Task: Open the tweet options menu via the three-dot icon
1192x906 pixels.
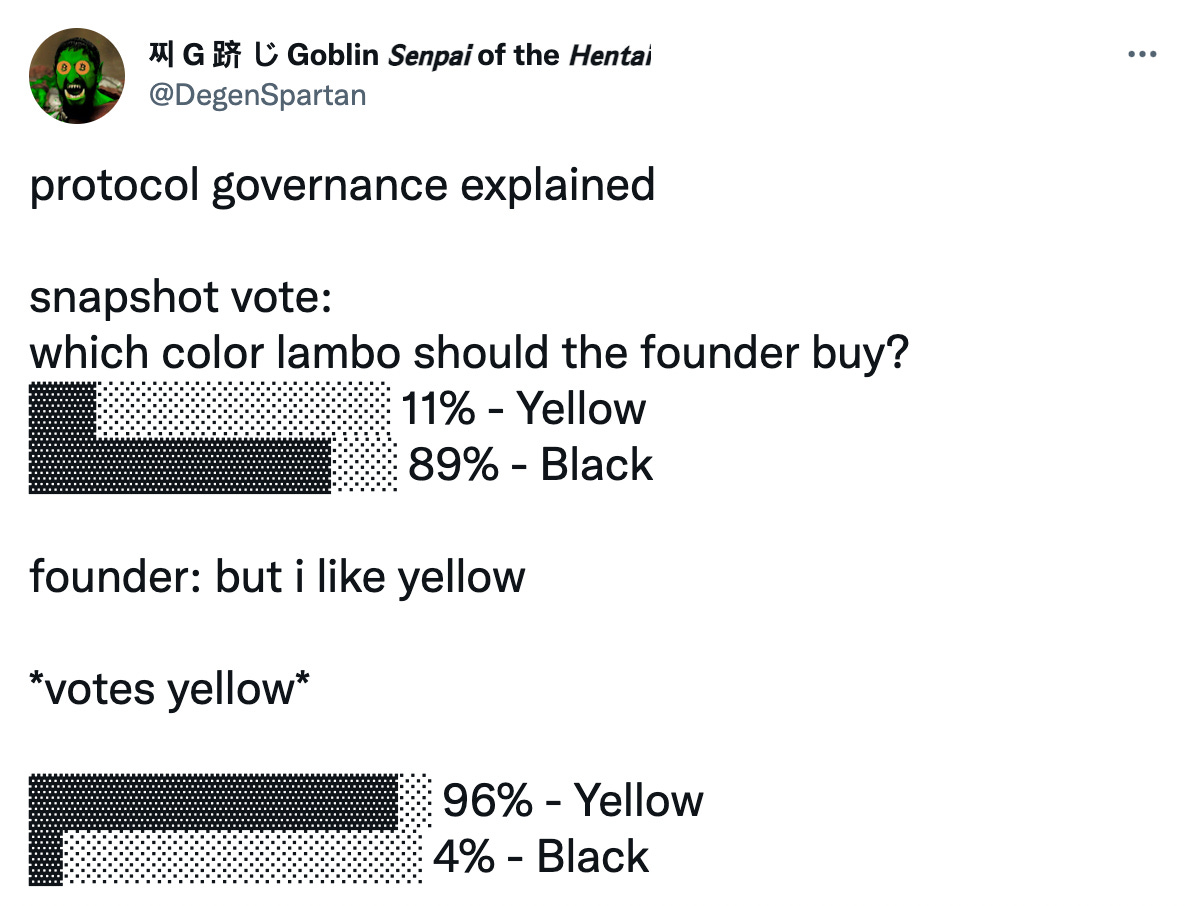Action: [x=1141, y=55]
